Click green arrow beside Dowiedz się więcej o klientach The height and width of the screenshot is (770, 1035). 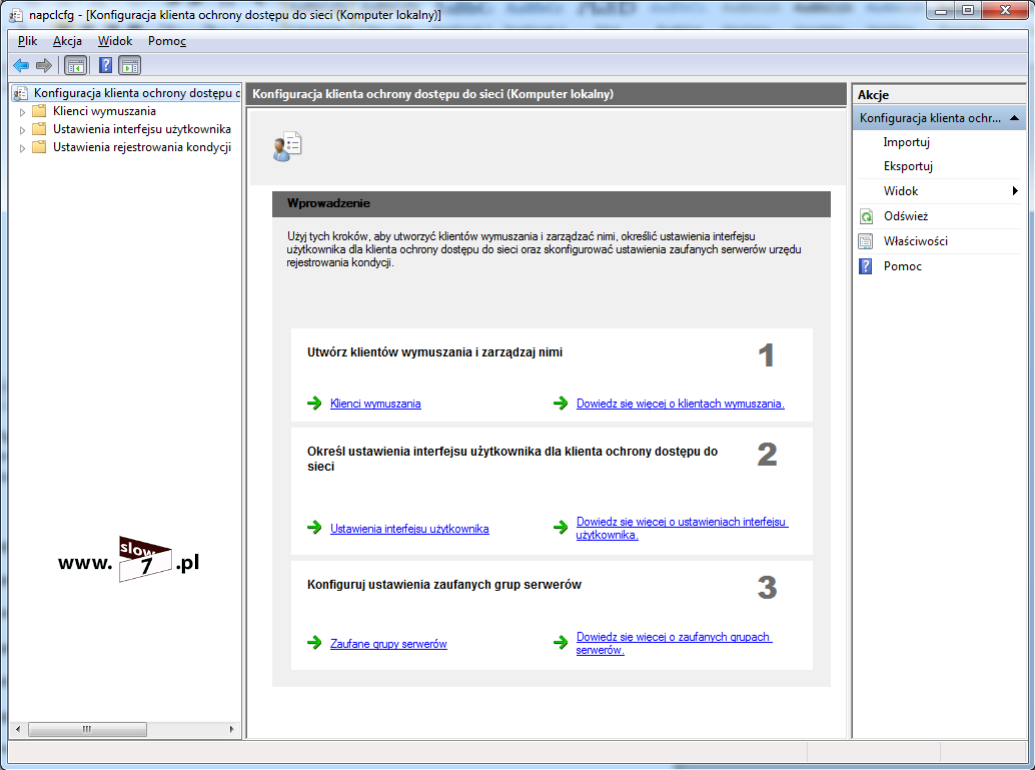[560, 403]
